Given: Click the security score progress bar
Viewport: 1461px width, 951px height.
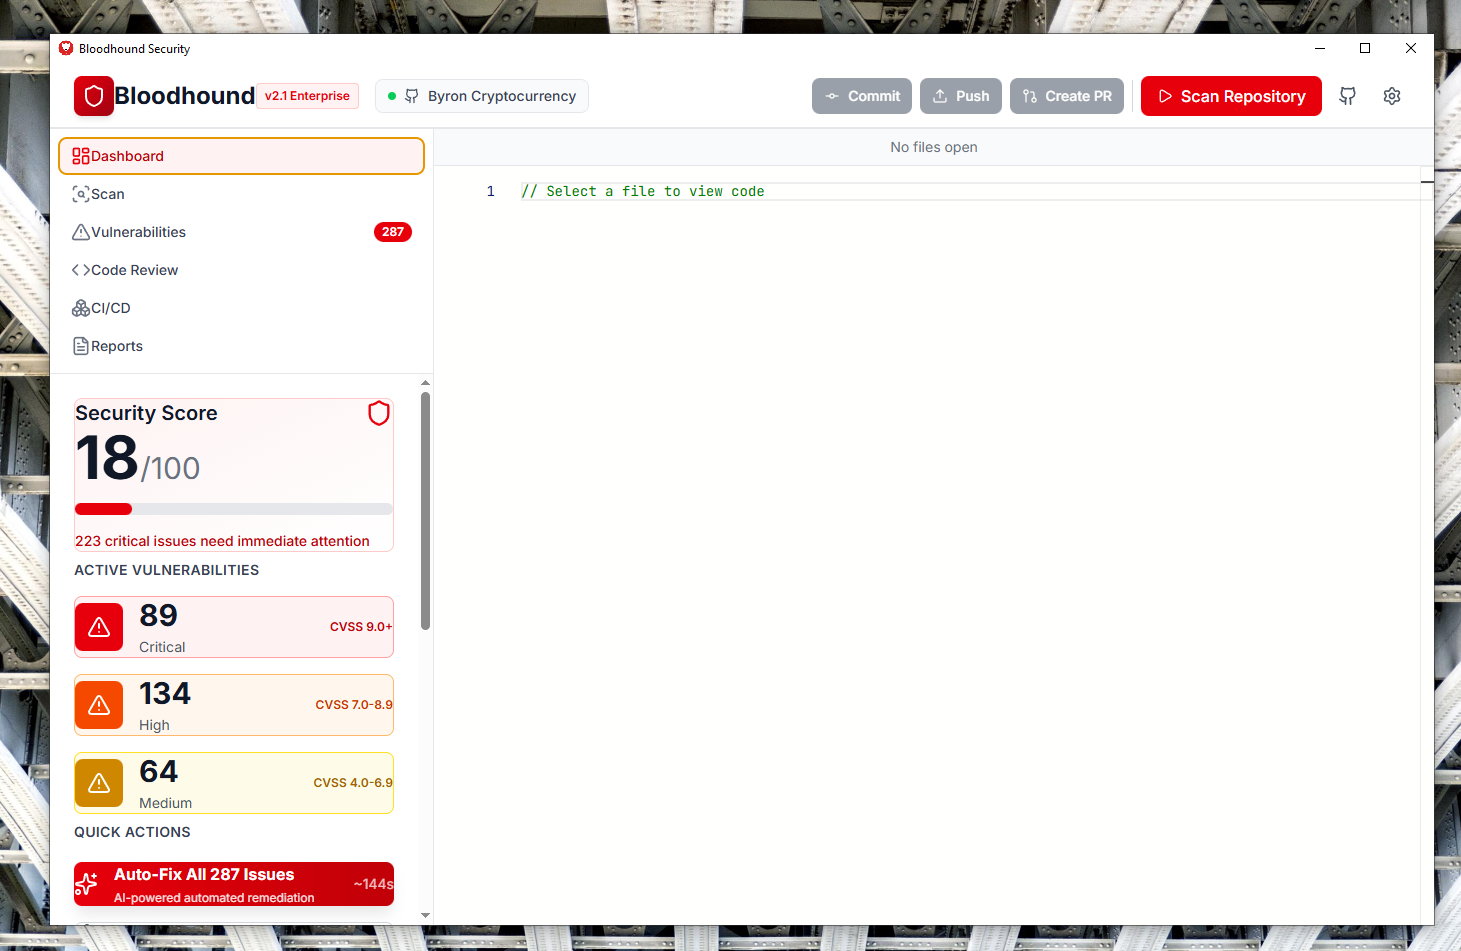Looking at the screenshot, I should [x=233, y=509].
